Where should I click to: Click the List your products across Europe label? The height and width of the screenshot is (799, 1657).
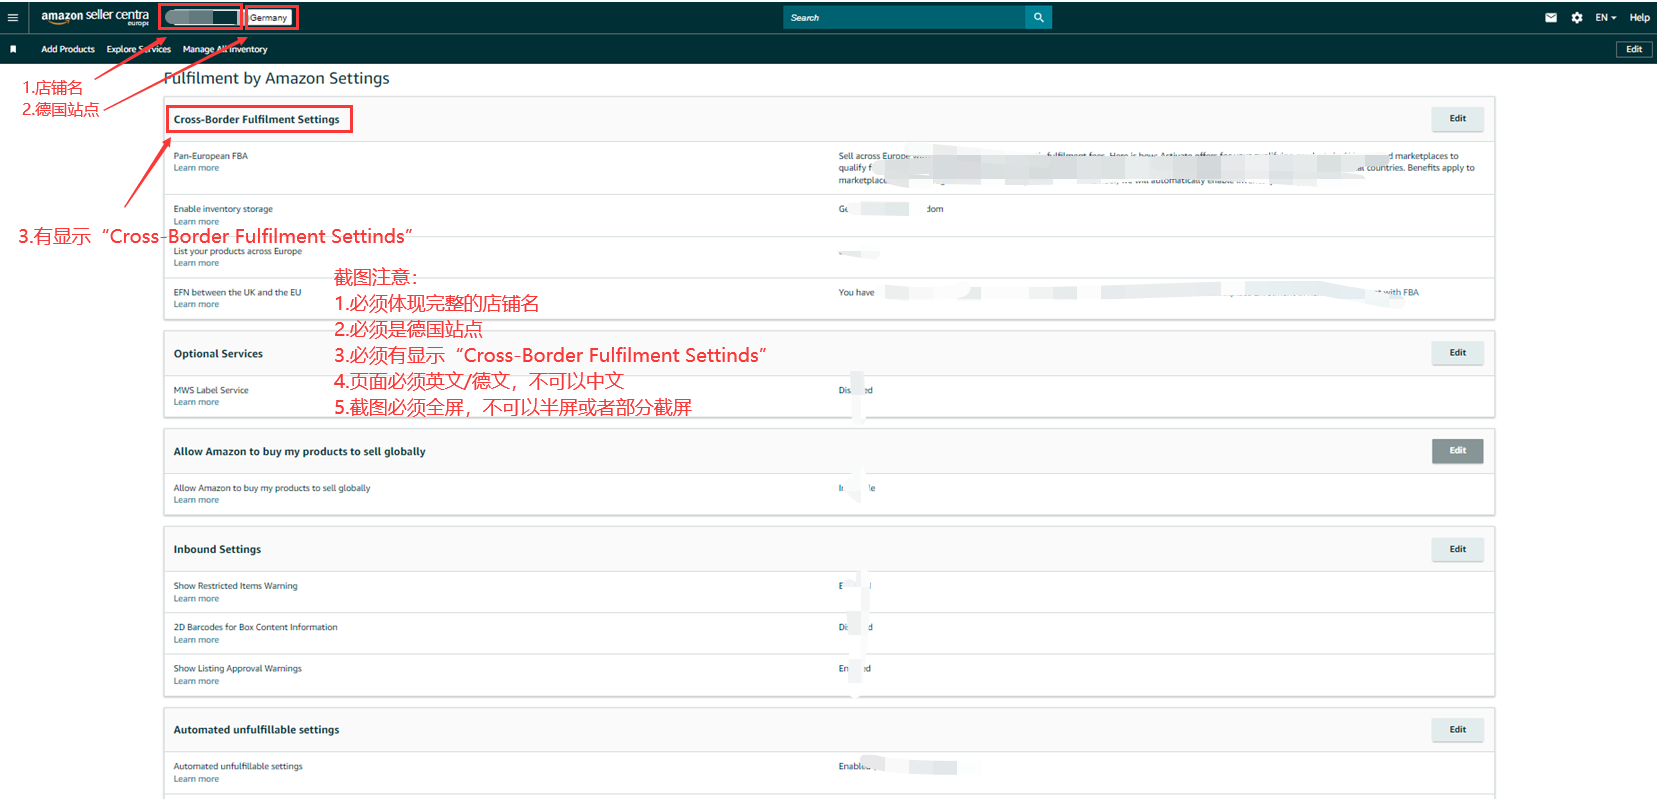coord(238,251)
